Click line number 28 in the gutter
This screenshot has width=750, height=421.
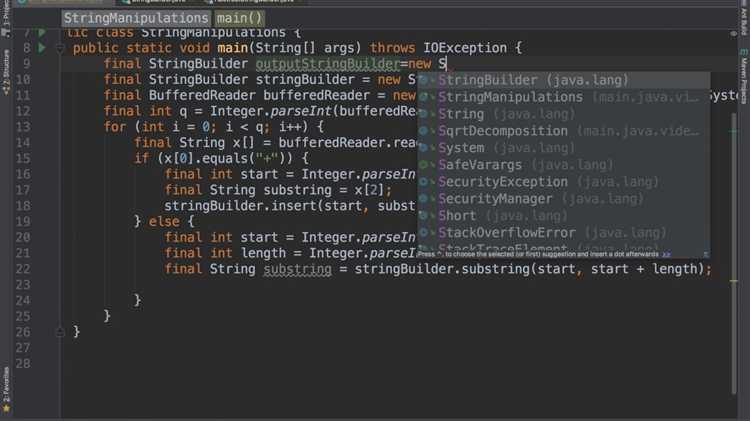[x=22, y=364]
